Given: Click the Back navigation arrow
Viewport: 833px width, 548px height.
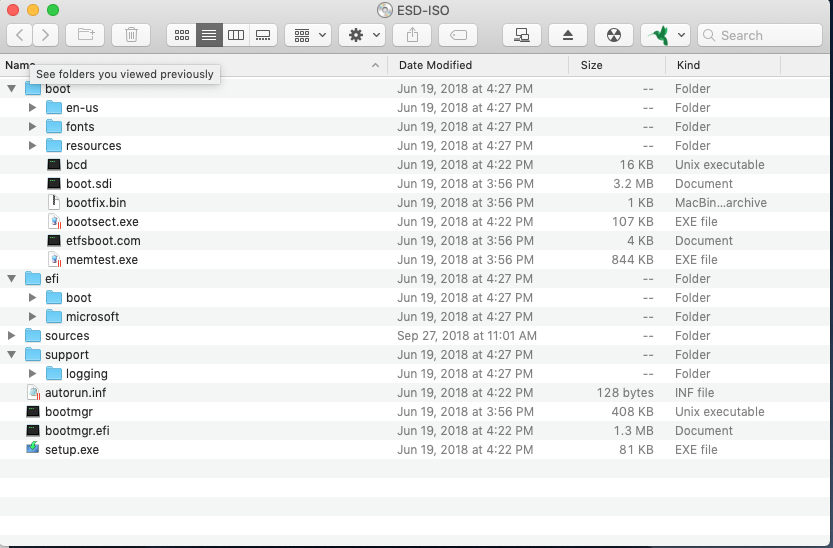Looking at the screenshot, I should pos(20,35).
